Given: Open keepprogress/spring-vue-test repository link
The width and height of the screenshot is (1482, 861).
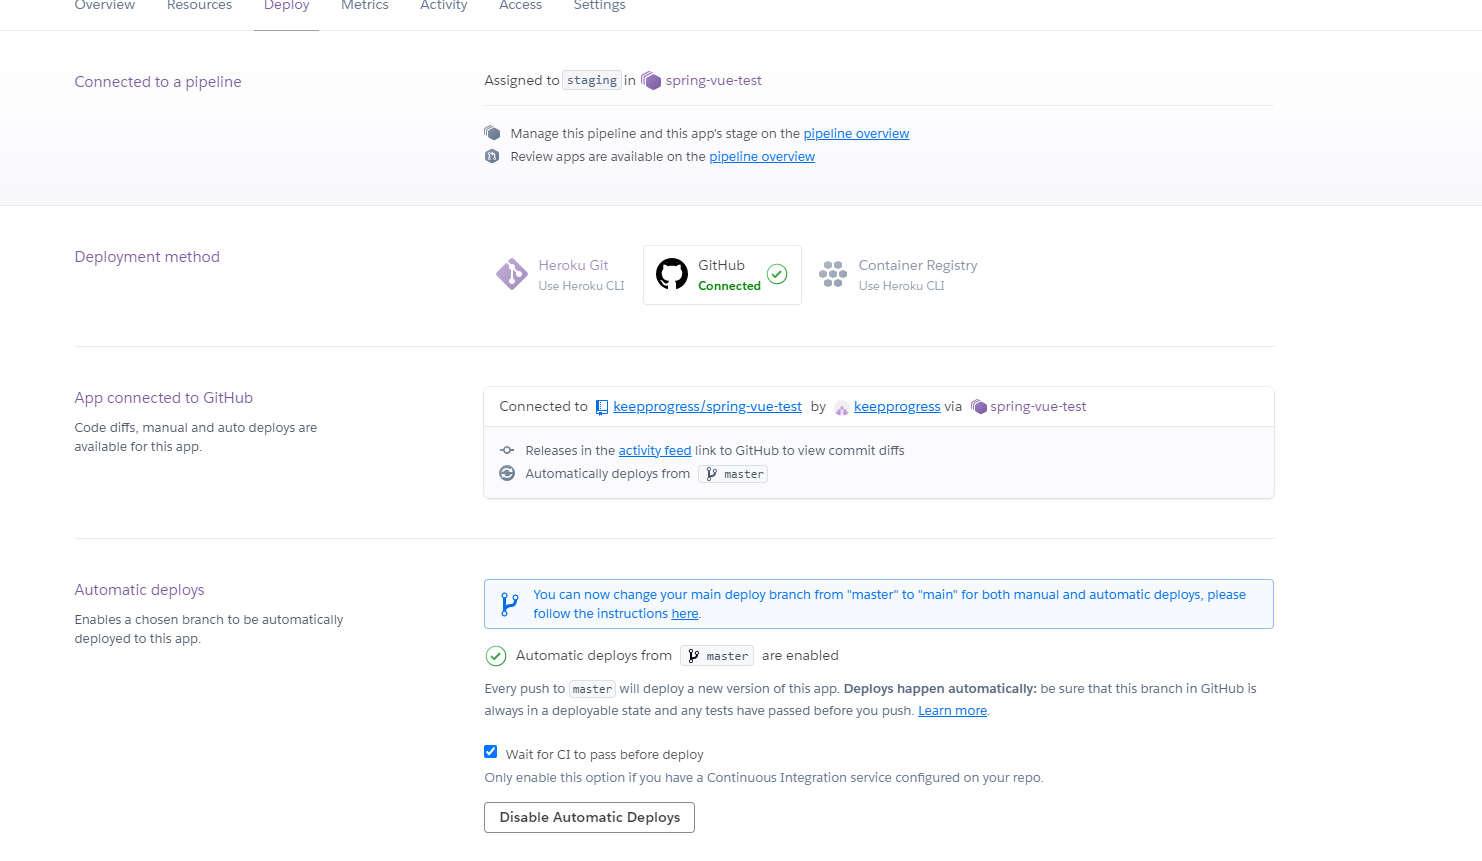Looking at the screenshot, I should tap(707, 407).
